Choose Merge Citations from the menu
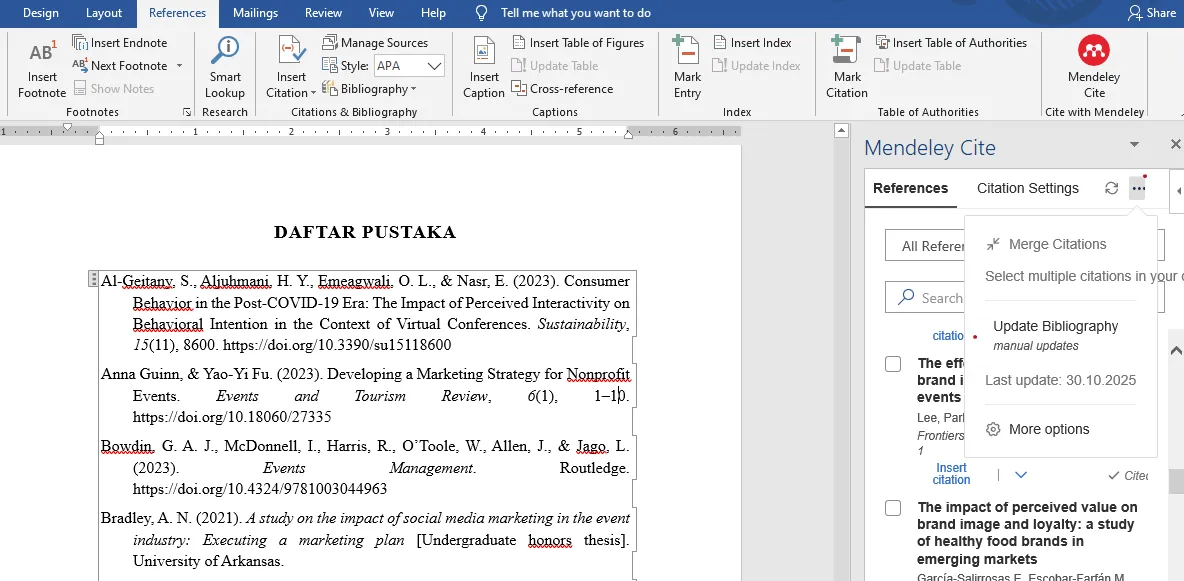This screenshot has width=1184, height=581. coord(1056,244)
